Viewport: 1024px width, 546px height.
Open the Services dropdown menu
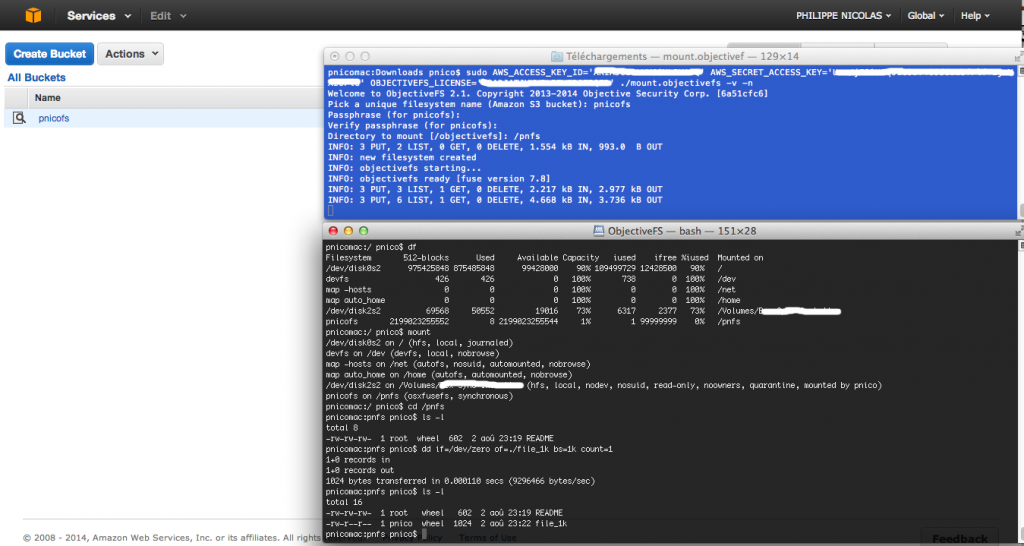click(99, 16)
